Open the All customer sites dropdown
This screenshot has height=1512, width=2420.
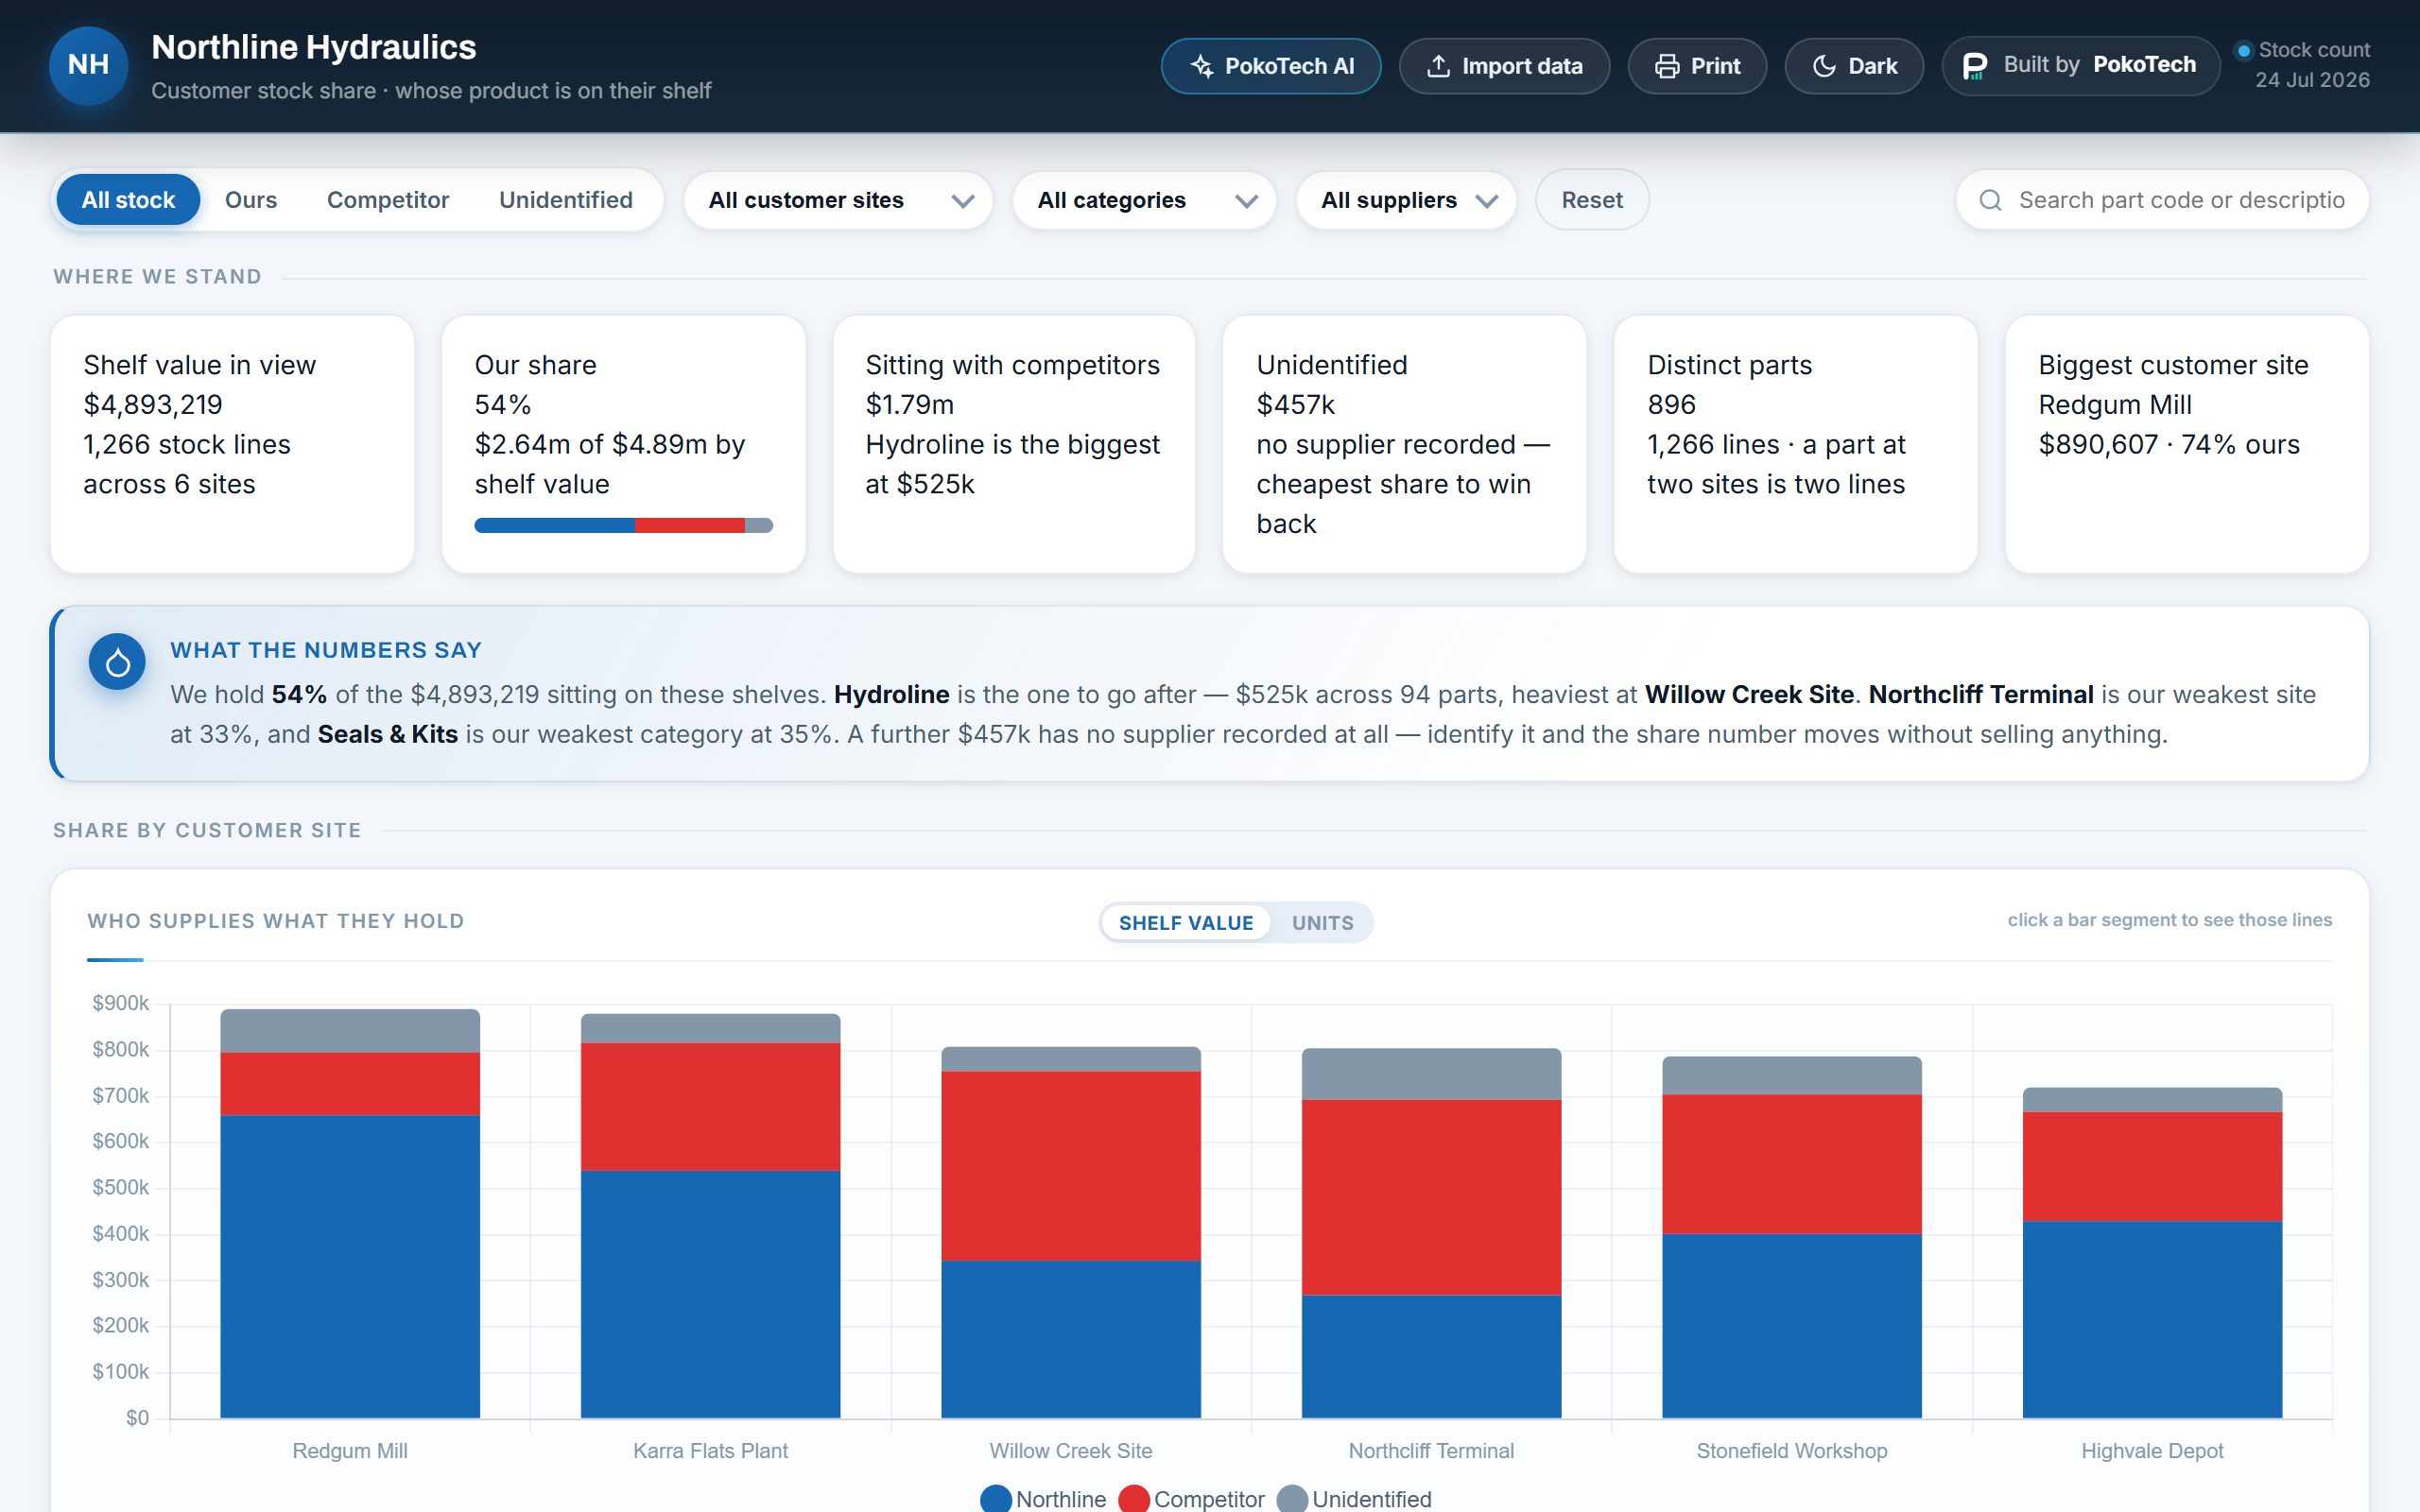coord(838,200)
